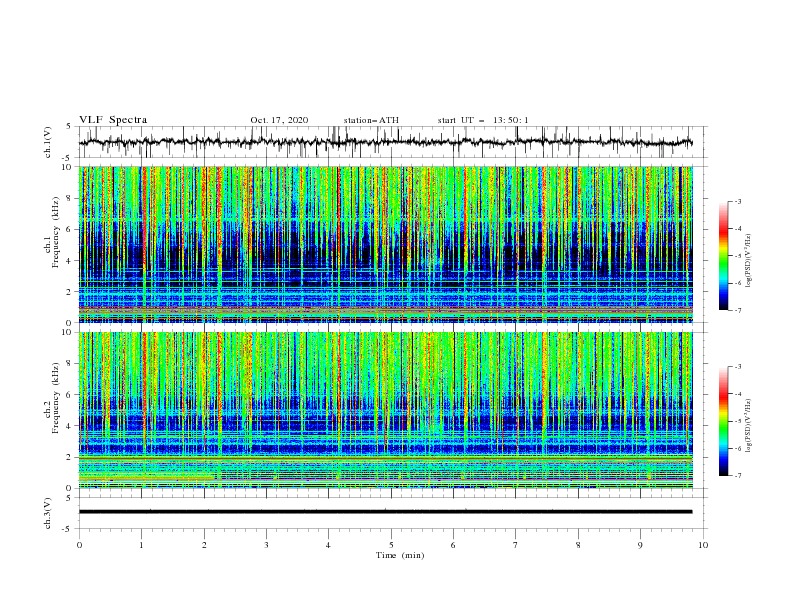Click time axis tick label "7"
Screen dimensions: 792x612
pyautogui.click(x=516, y=545)
